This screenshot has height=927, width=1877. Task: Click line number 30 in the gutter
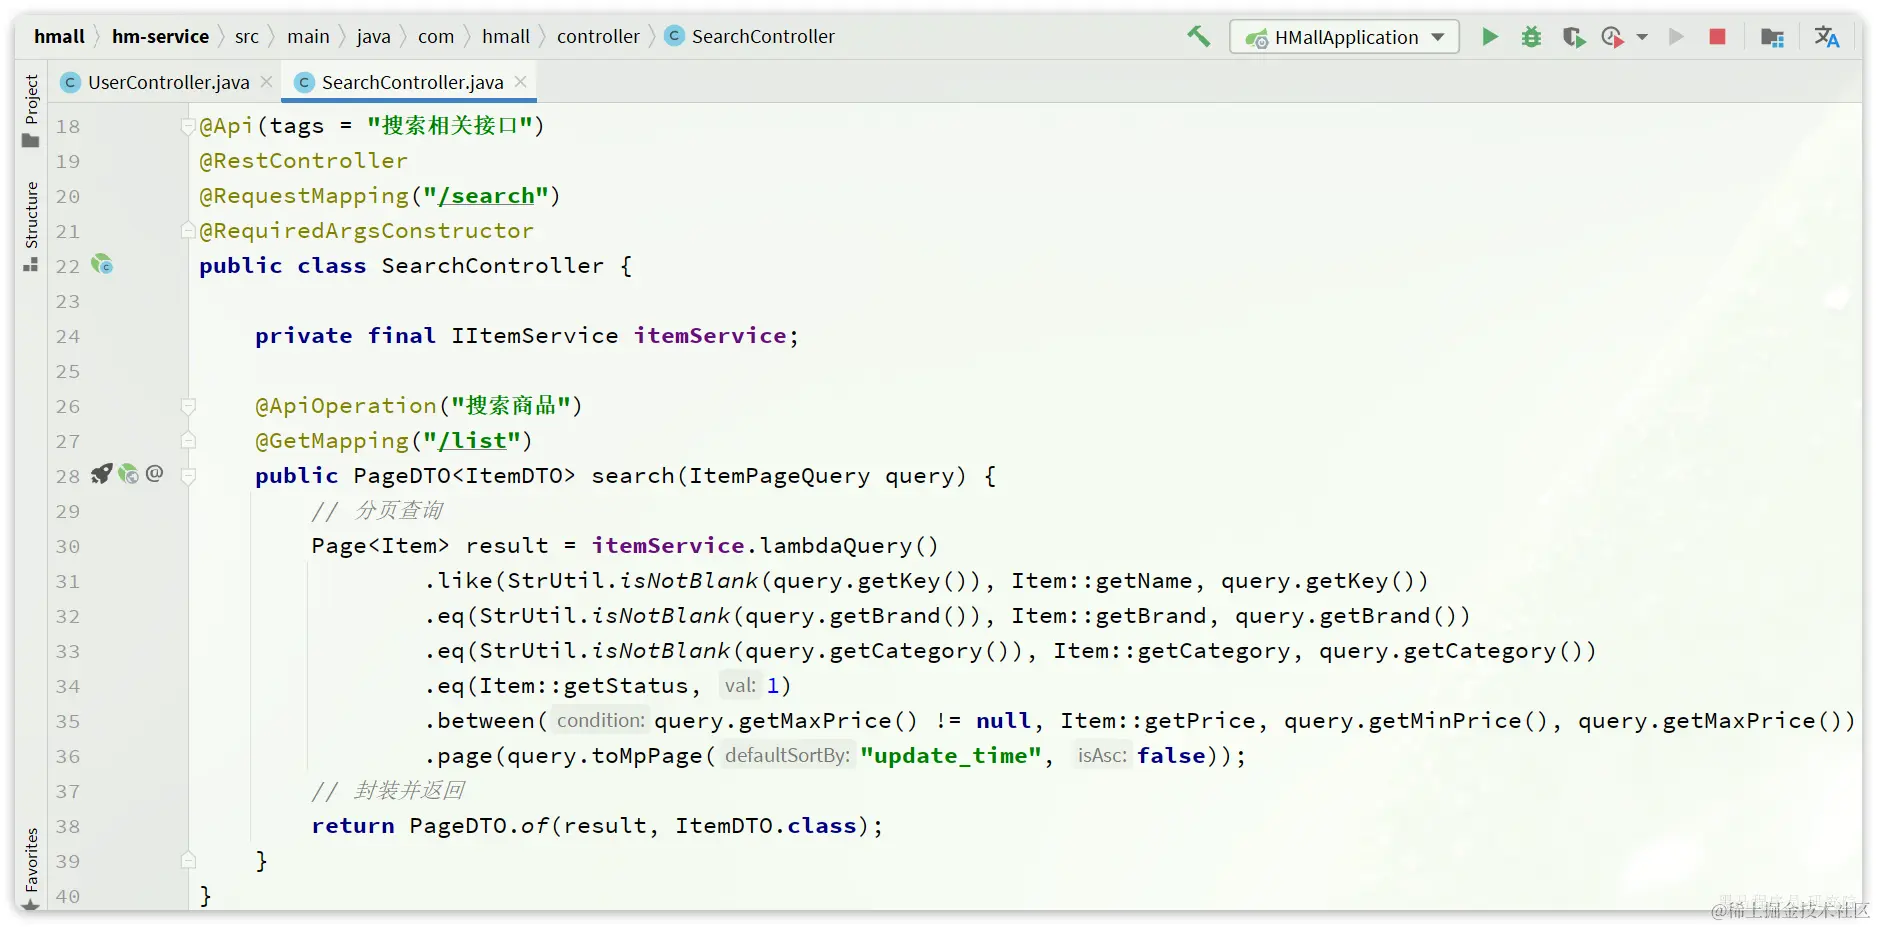tap(67, 547)
